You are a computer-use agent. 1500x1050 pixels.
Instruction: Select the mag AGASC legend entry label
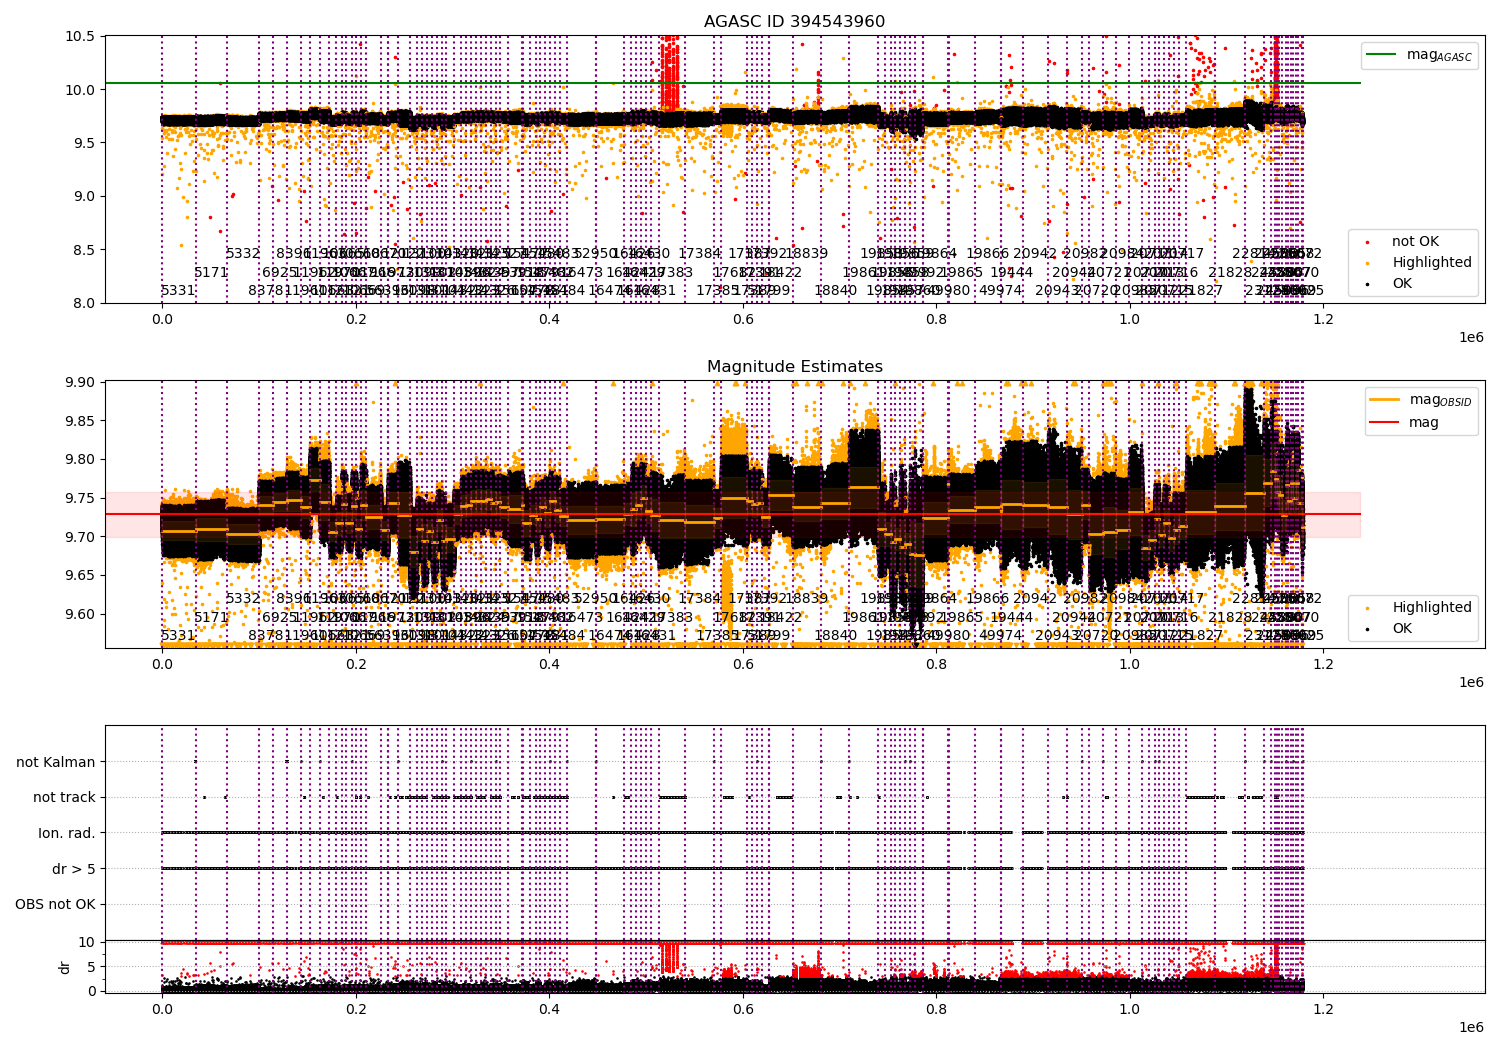pos(1439,55)
